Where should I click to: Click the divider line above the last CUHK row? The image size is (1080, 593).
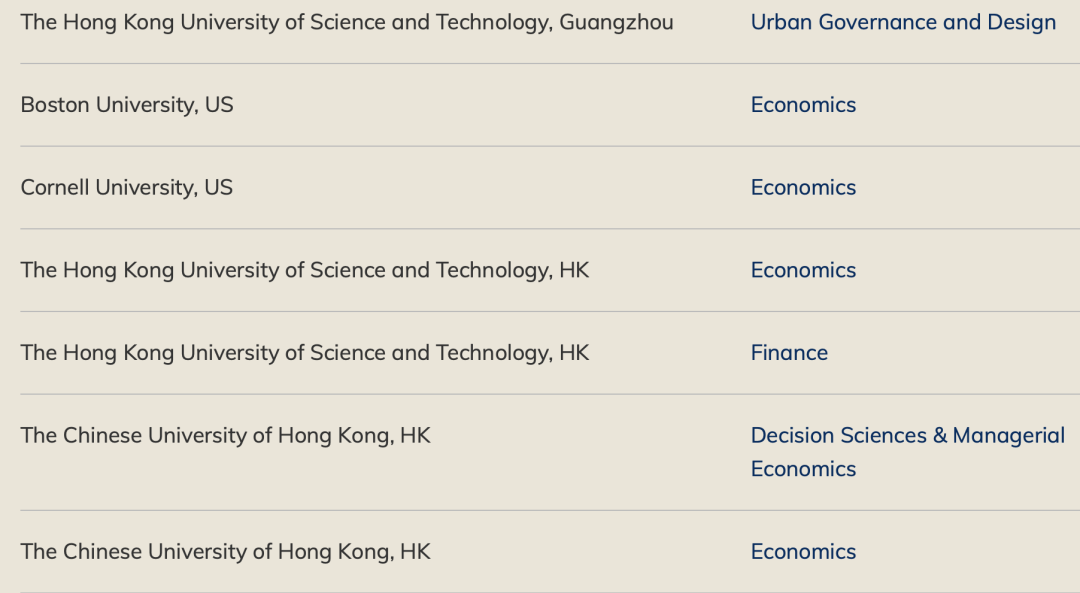pyautogui.click(x=550, y=510)
